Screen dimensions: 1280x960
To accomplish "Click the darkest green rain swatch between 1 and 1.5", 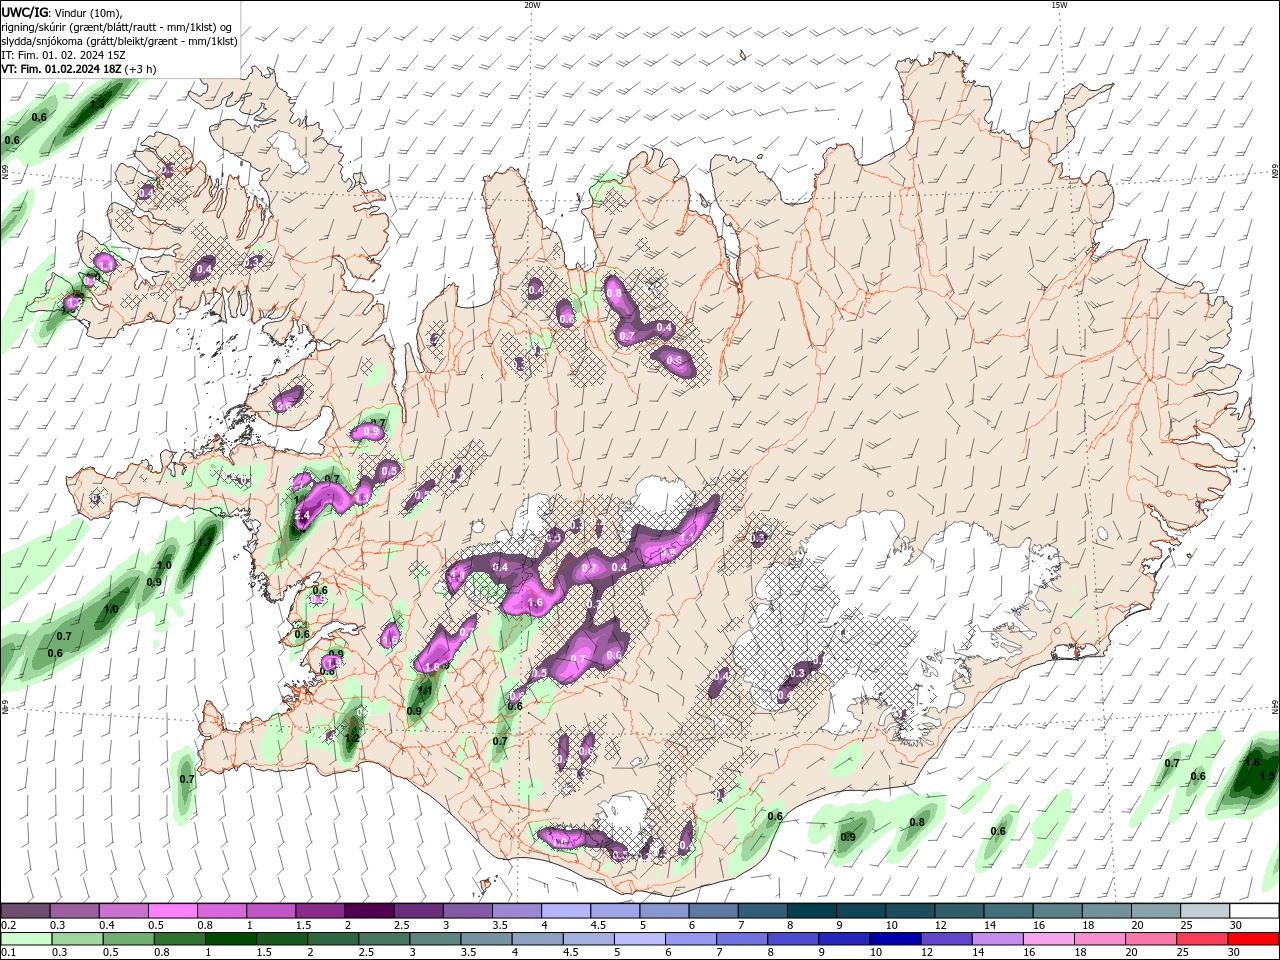I will tap(230, 939).
